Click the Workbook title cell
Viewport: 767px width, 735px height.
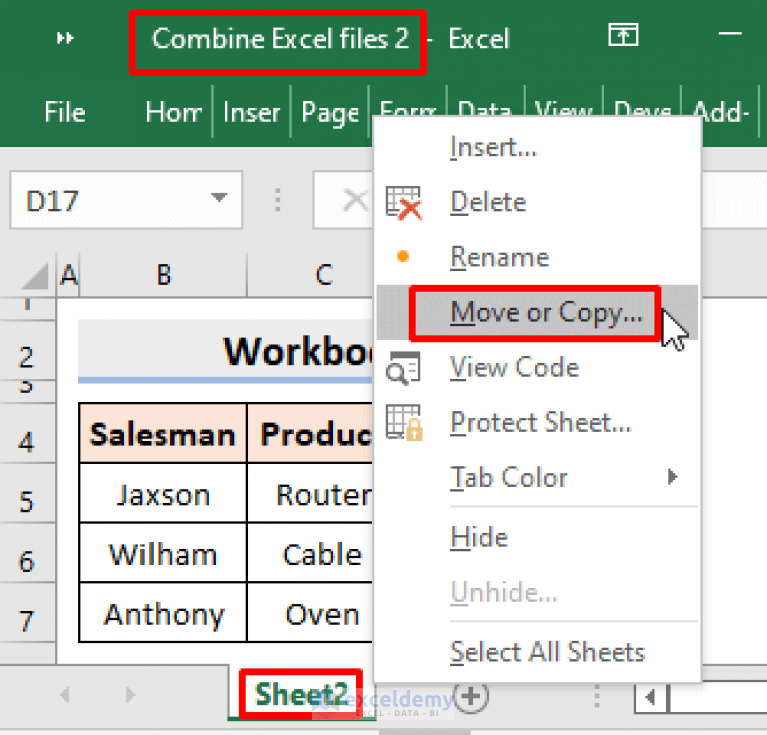coord(226,350)
